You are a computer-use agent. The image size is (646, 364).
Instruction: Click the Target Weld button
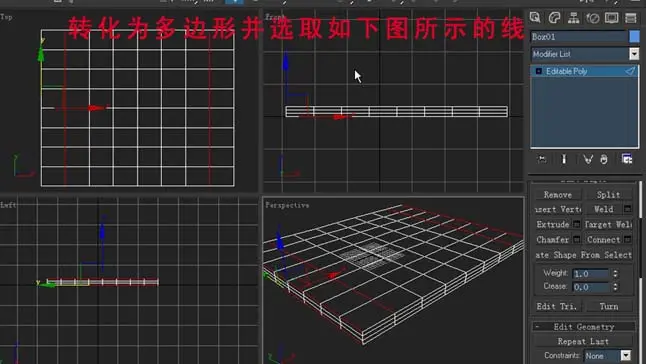coord(608,224)
